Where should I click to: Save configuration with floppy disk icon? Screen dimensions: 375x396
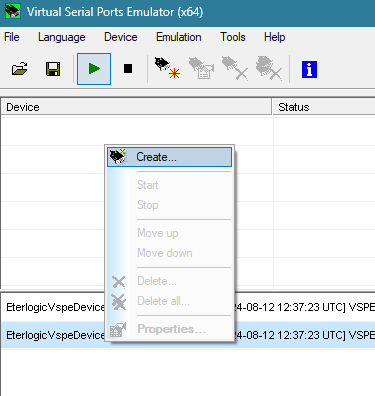coord(53,69)
